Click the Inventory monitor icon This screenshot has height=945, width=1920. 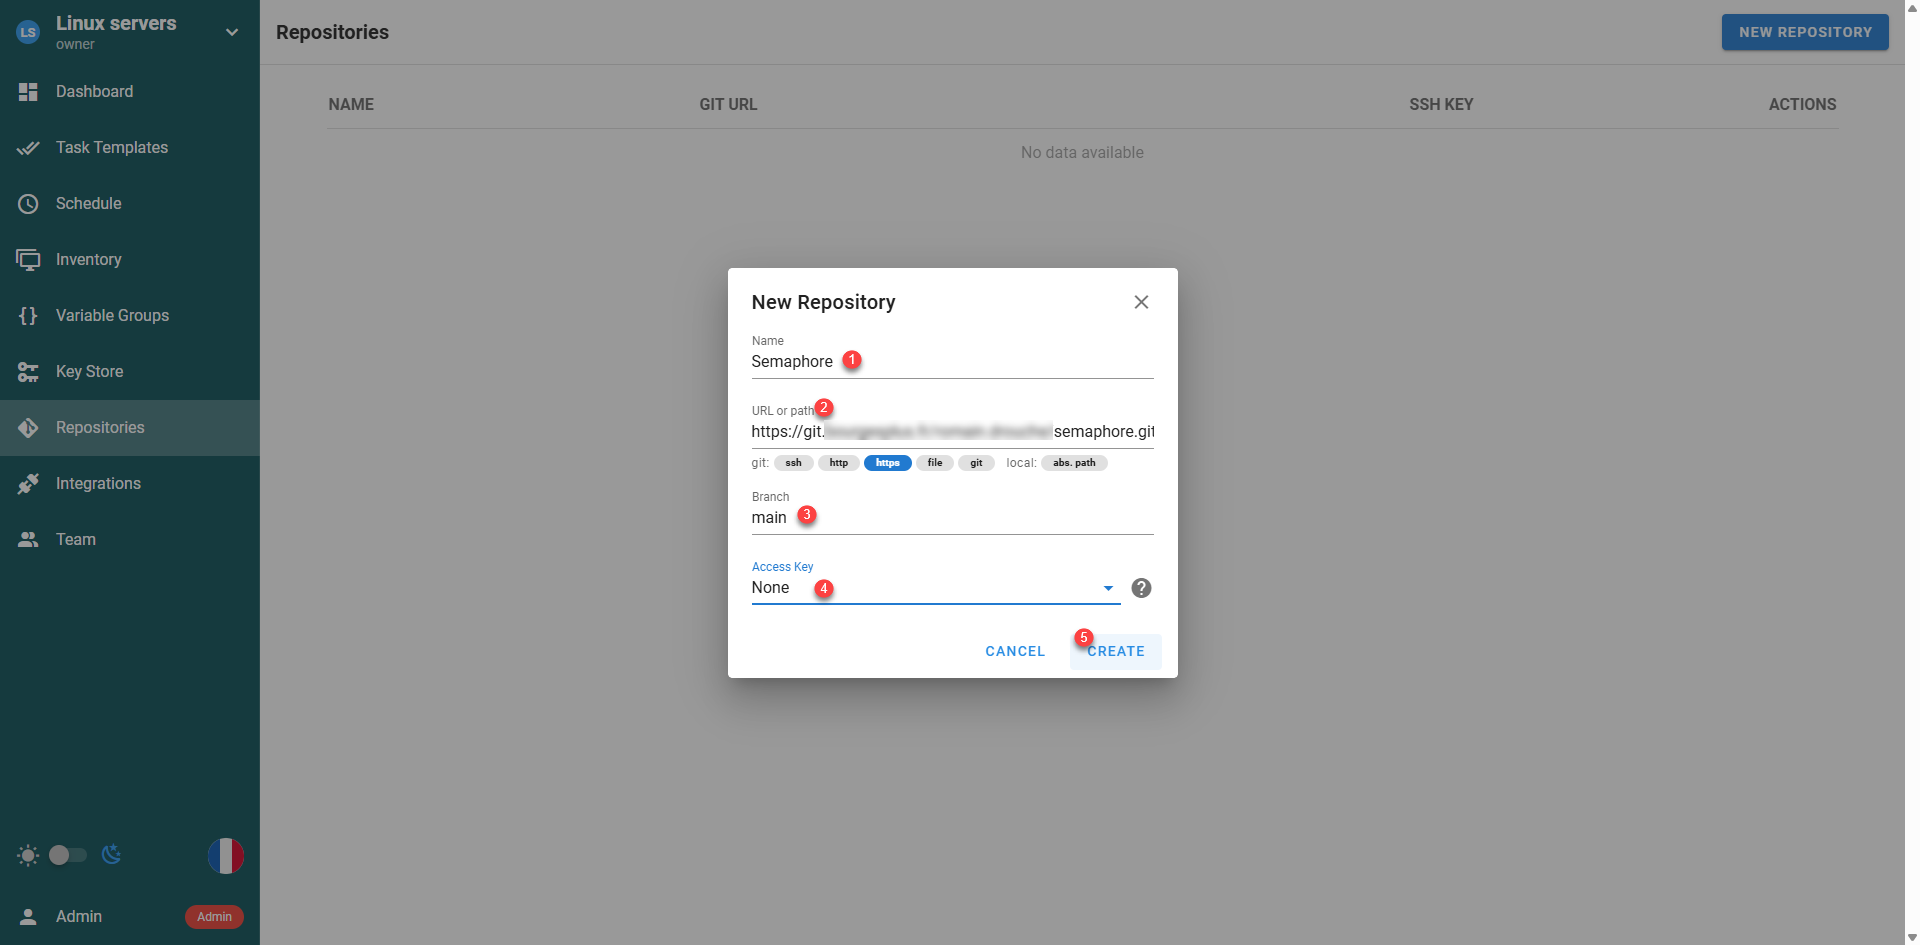pos(28,260)
